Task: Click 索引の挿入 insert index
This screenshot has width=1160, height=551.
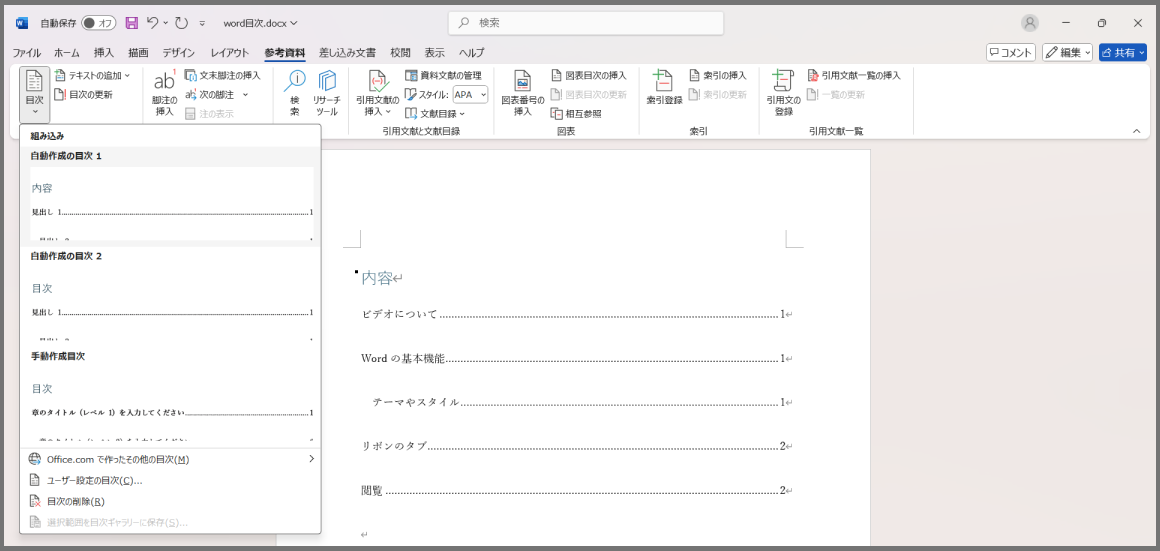Action: (x=718, y=75)
